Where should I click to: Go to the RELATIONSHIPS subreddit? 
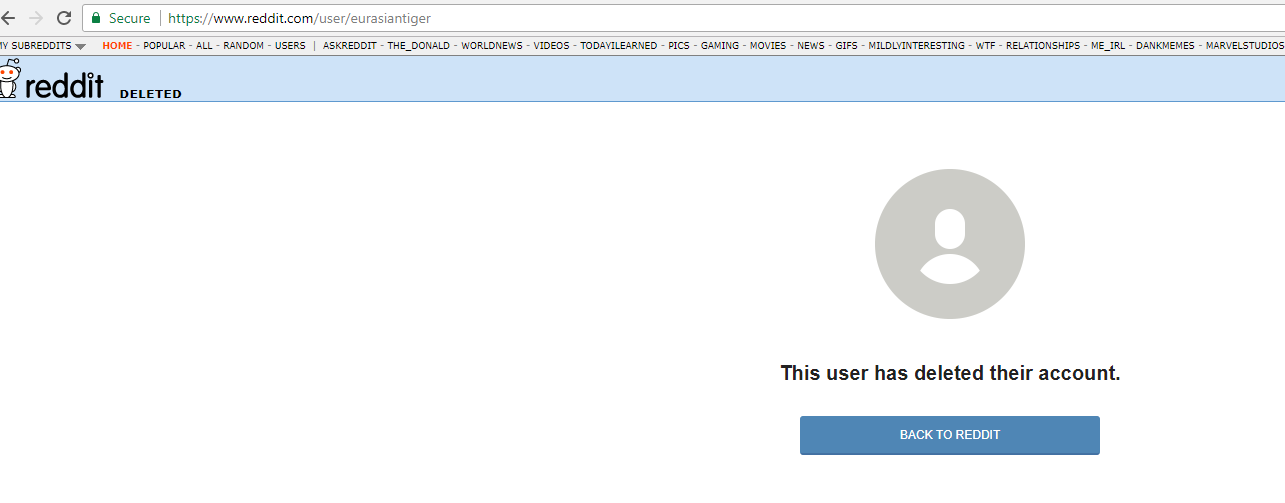[1043, 46]
